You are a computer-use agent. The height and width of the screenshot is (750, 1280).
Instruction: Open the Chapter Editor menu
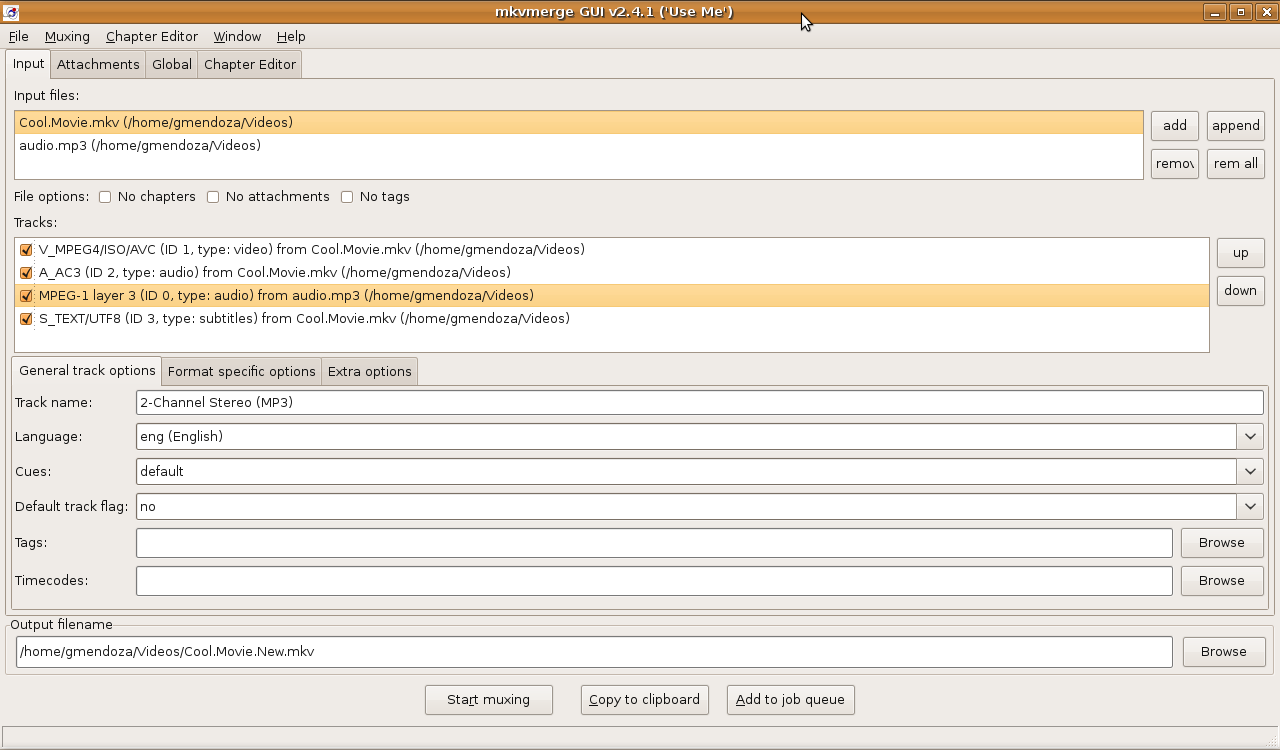point(151,36)
